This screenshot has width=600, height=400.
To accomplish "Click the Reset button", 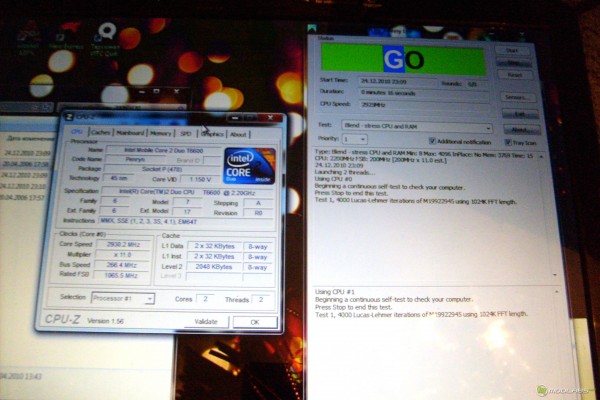I will point(515,75).
